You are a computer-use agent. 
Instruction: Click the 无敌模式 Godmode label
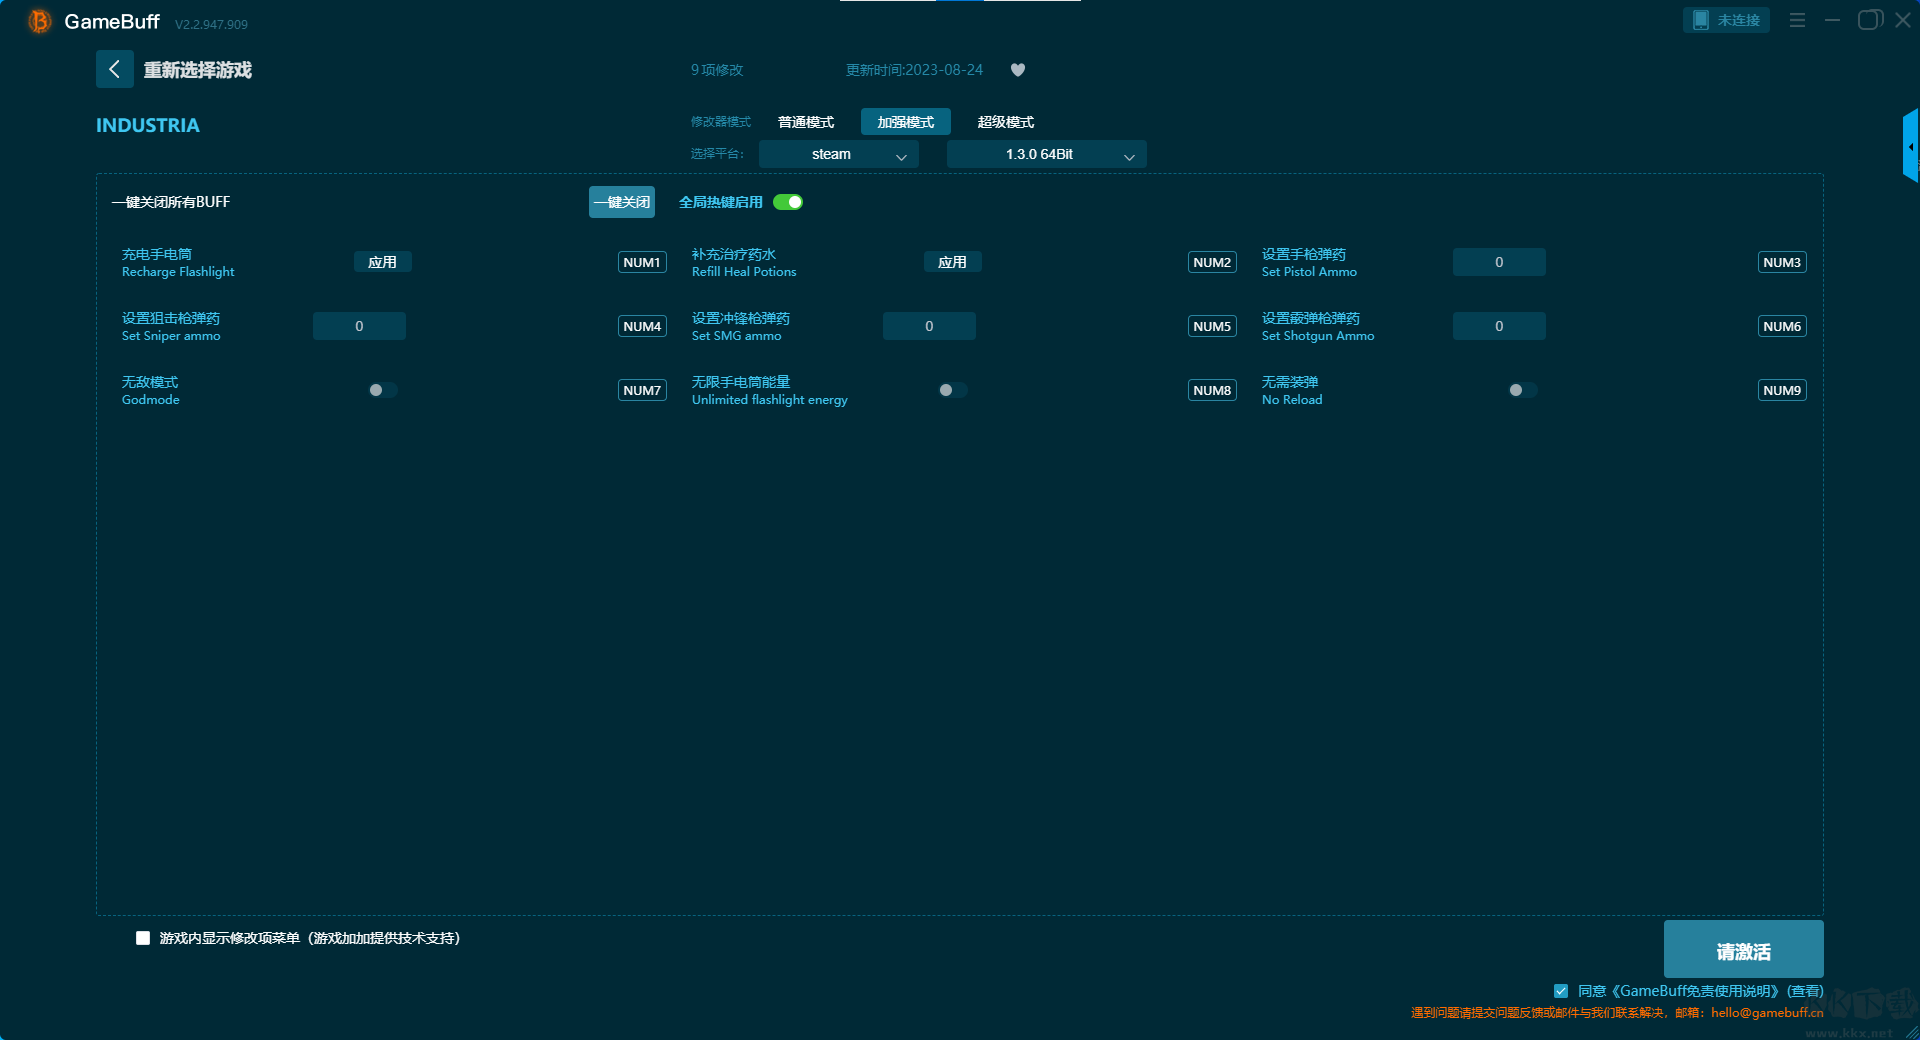(151, 390)
